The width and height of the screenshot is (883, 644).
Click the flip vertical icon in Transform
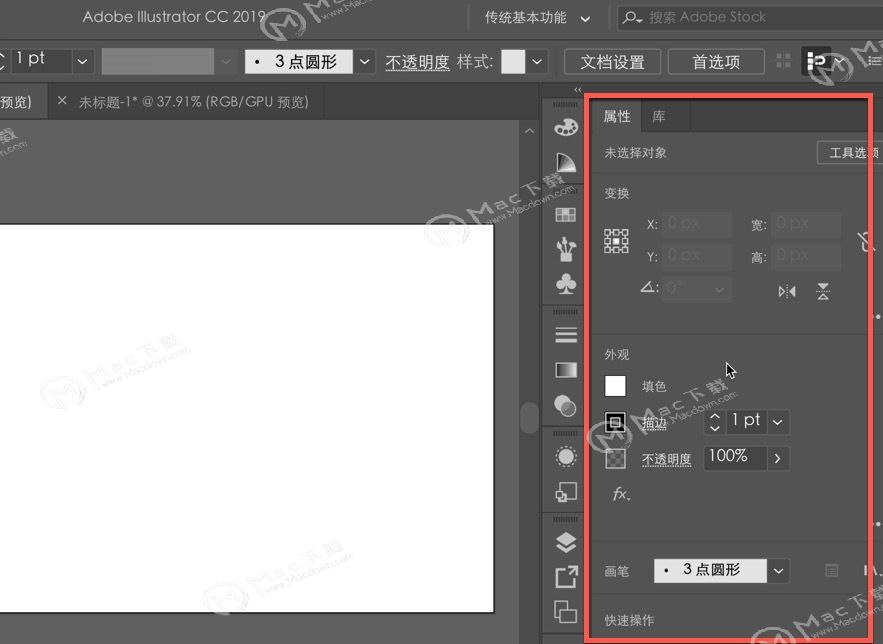pyautogui.click(x=823, y=291)
